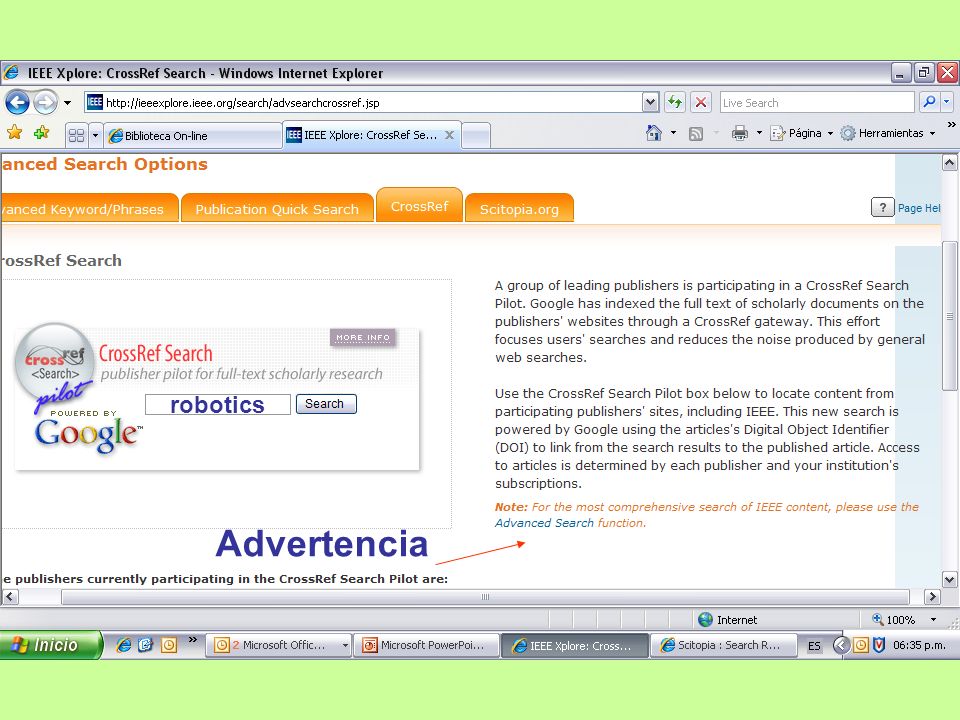The image size is (960, 720).
Task: Switch to the Scitopia.org tab
Action: click(x=519, y=209)
